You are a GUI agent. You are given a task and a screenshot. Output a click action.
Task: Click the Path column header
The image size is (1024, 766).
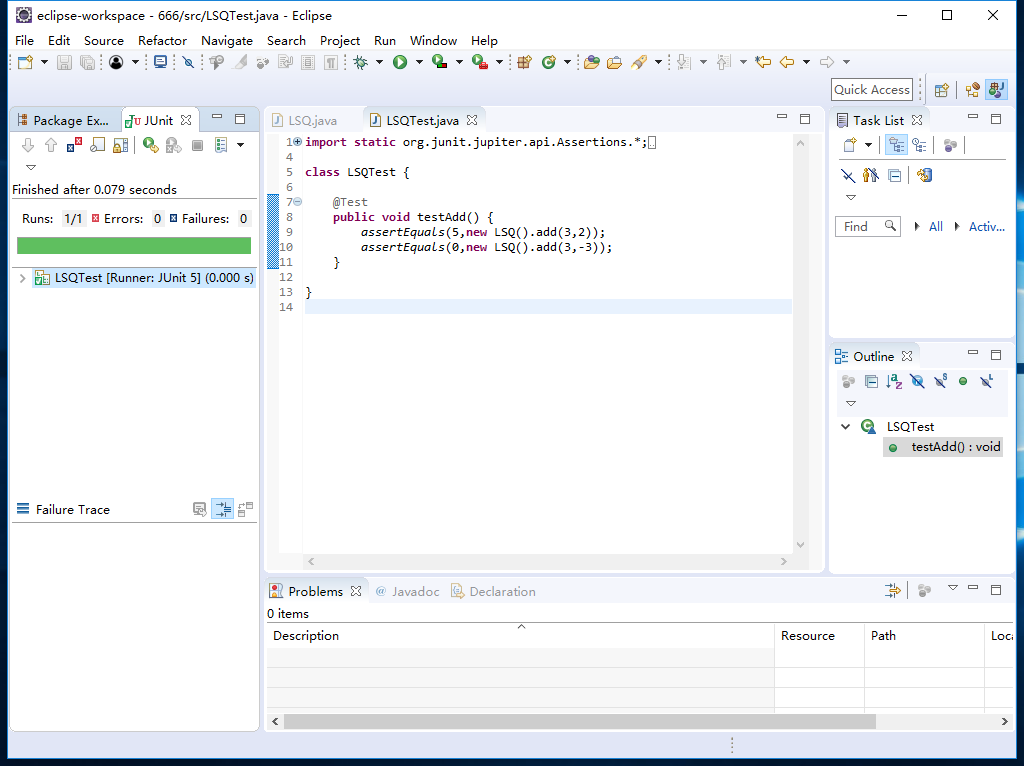[924, 636]
